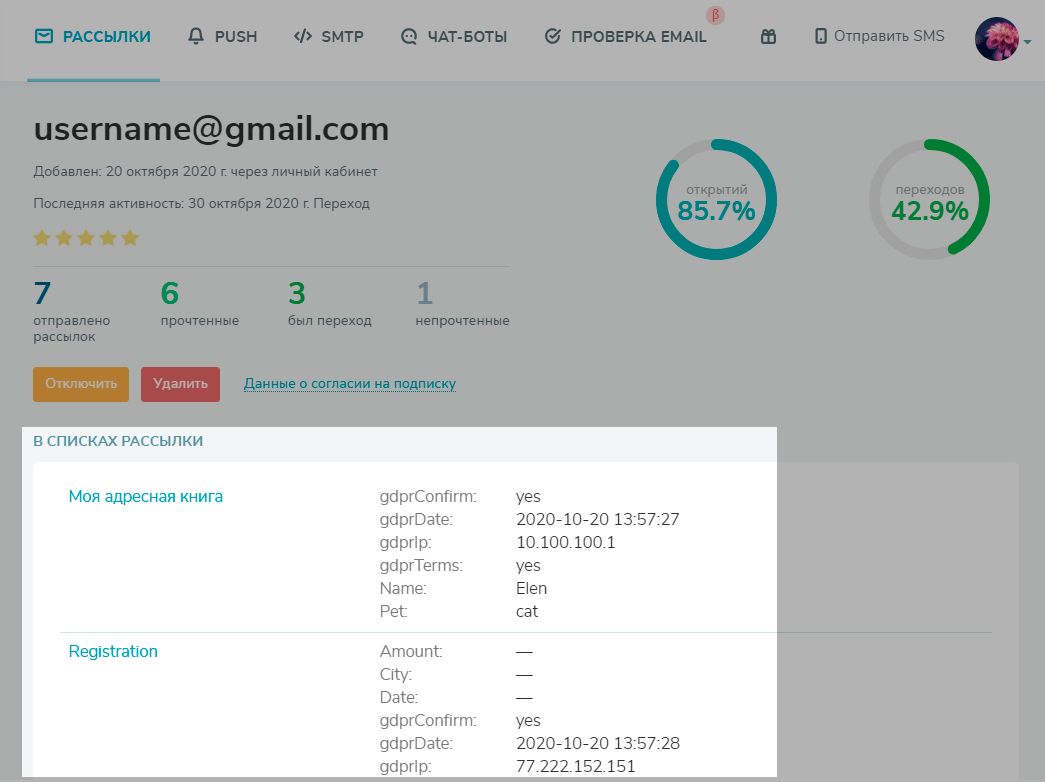Viewport: 1045px width, 782px height.
Task: Click the Последняя активность line
Action: [201, 203]
